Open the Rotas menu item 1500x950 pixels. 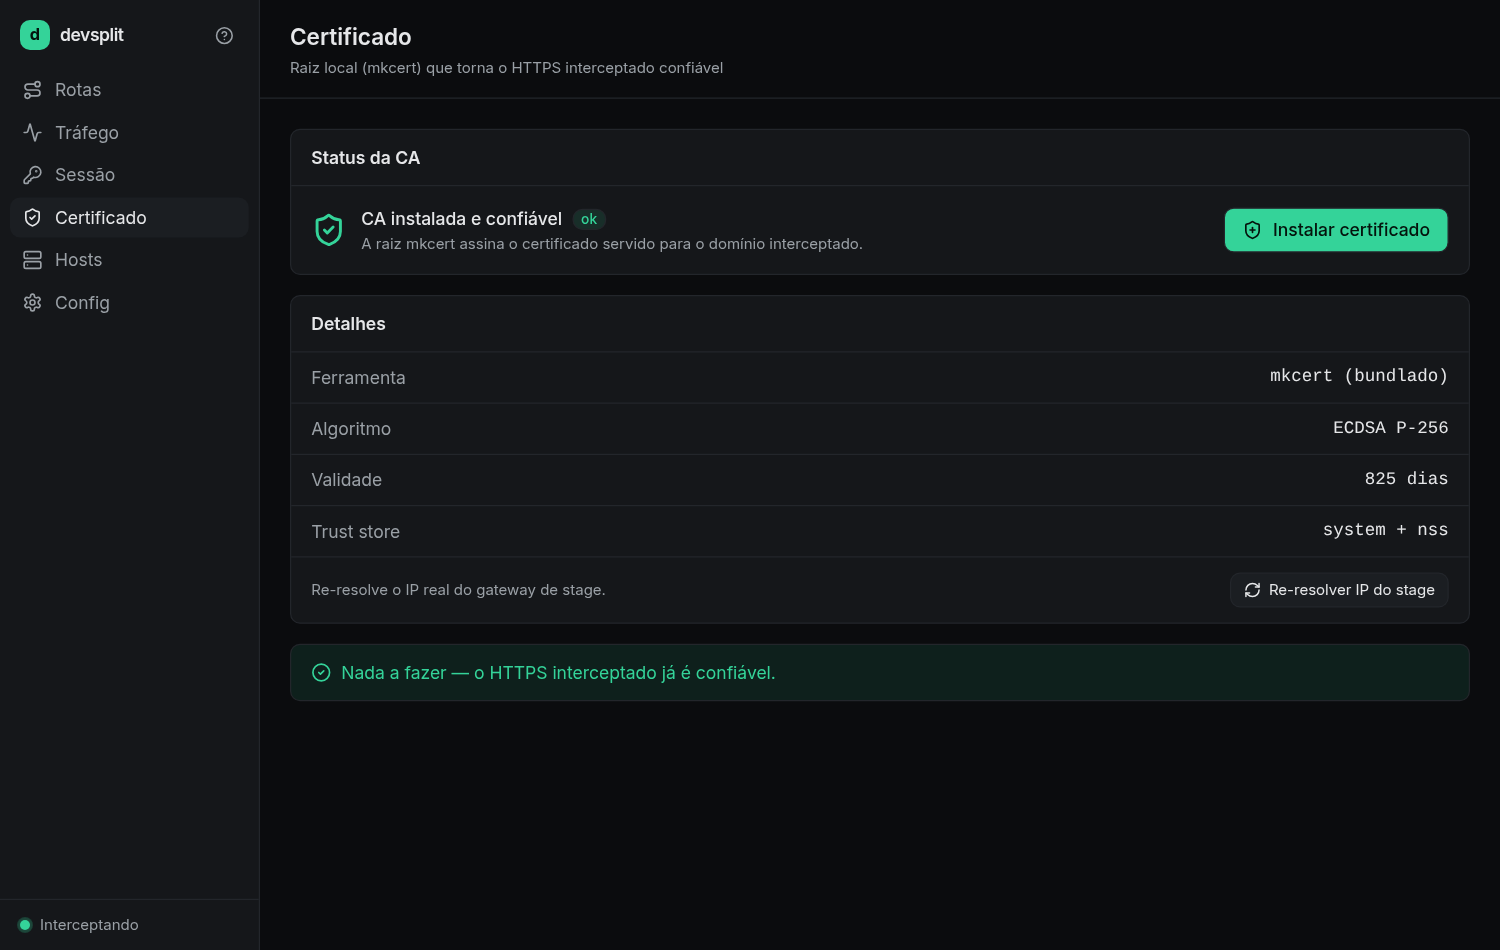pyautogui.click(x=129, y=90)
